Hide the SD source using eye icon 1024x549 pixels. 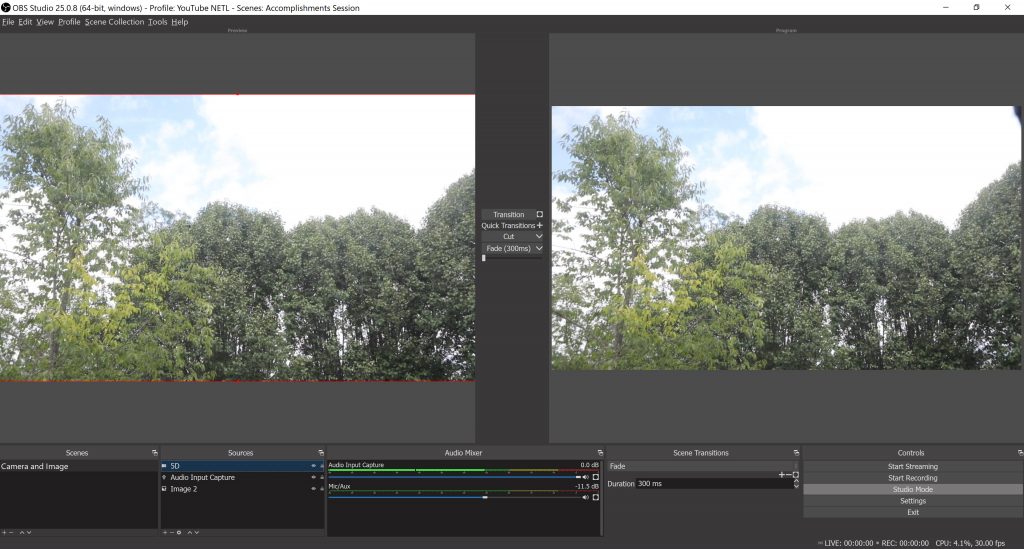[312, 466]
